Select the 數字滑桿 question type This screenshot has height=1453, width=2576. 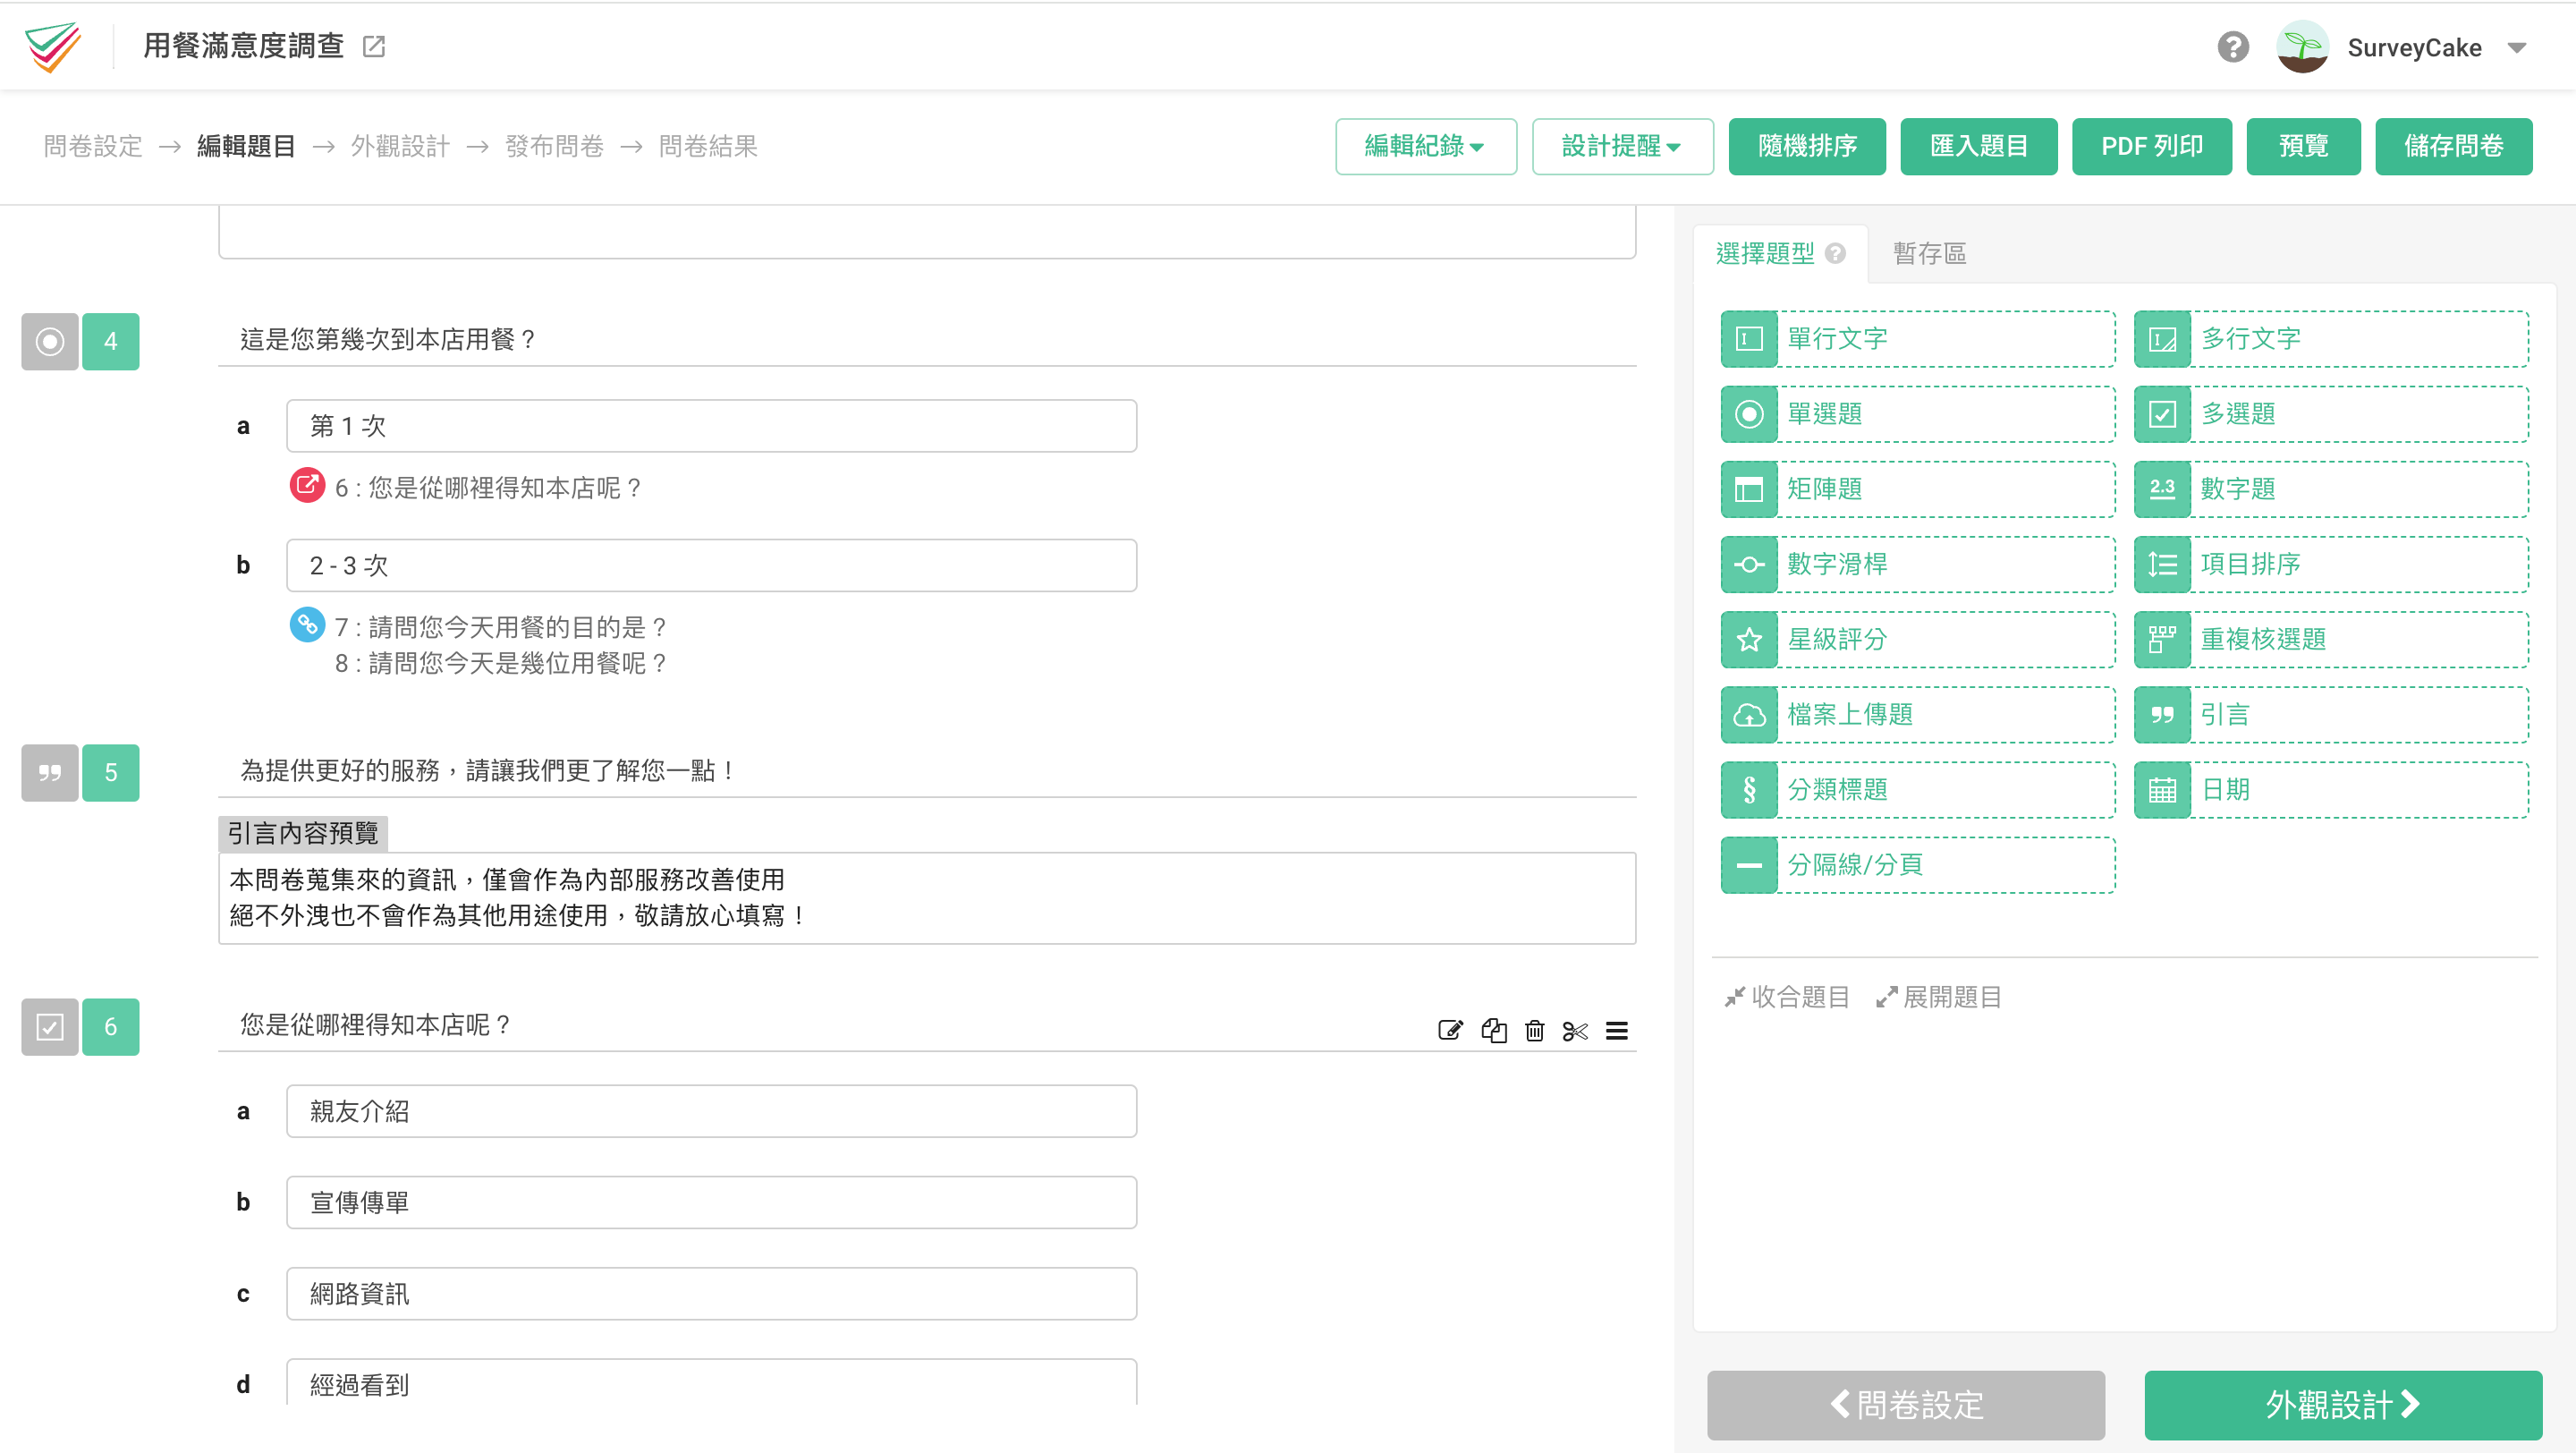[1917, 564]
